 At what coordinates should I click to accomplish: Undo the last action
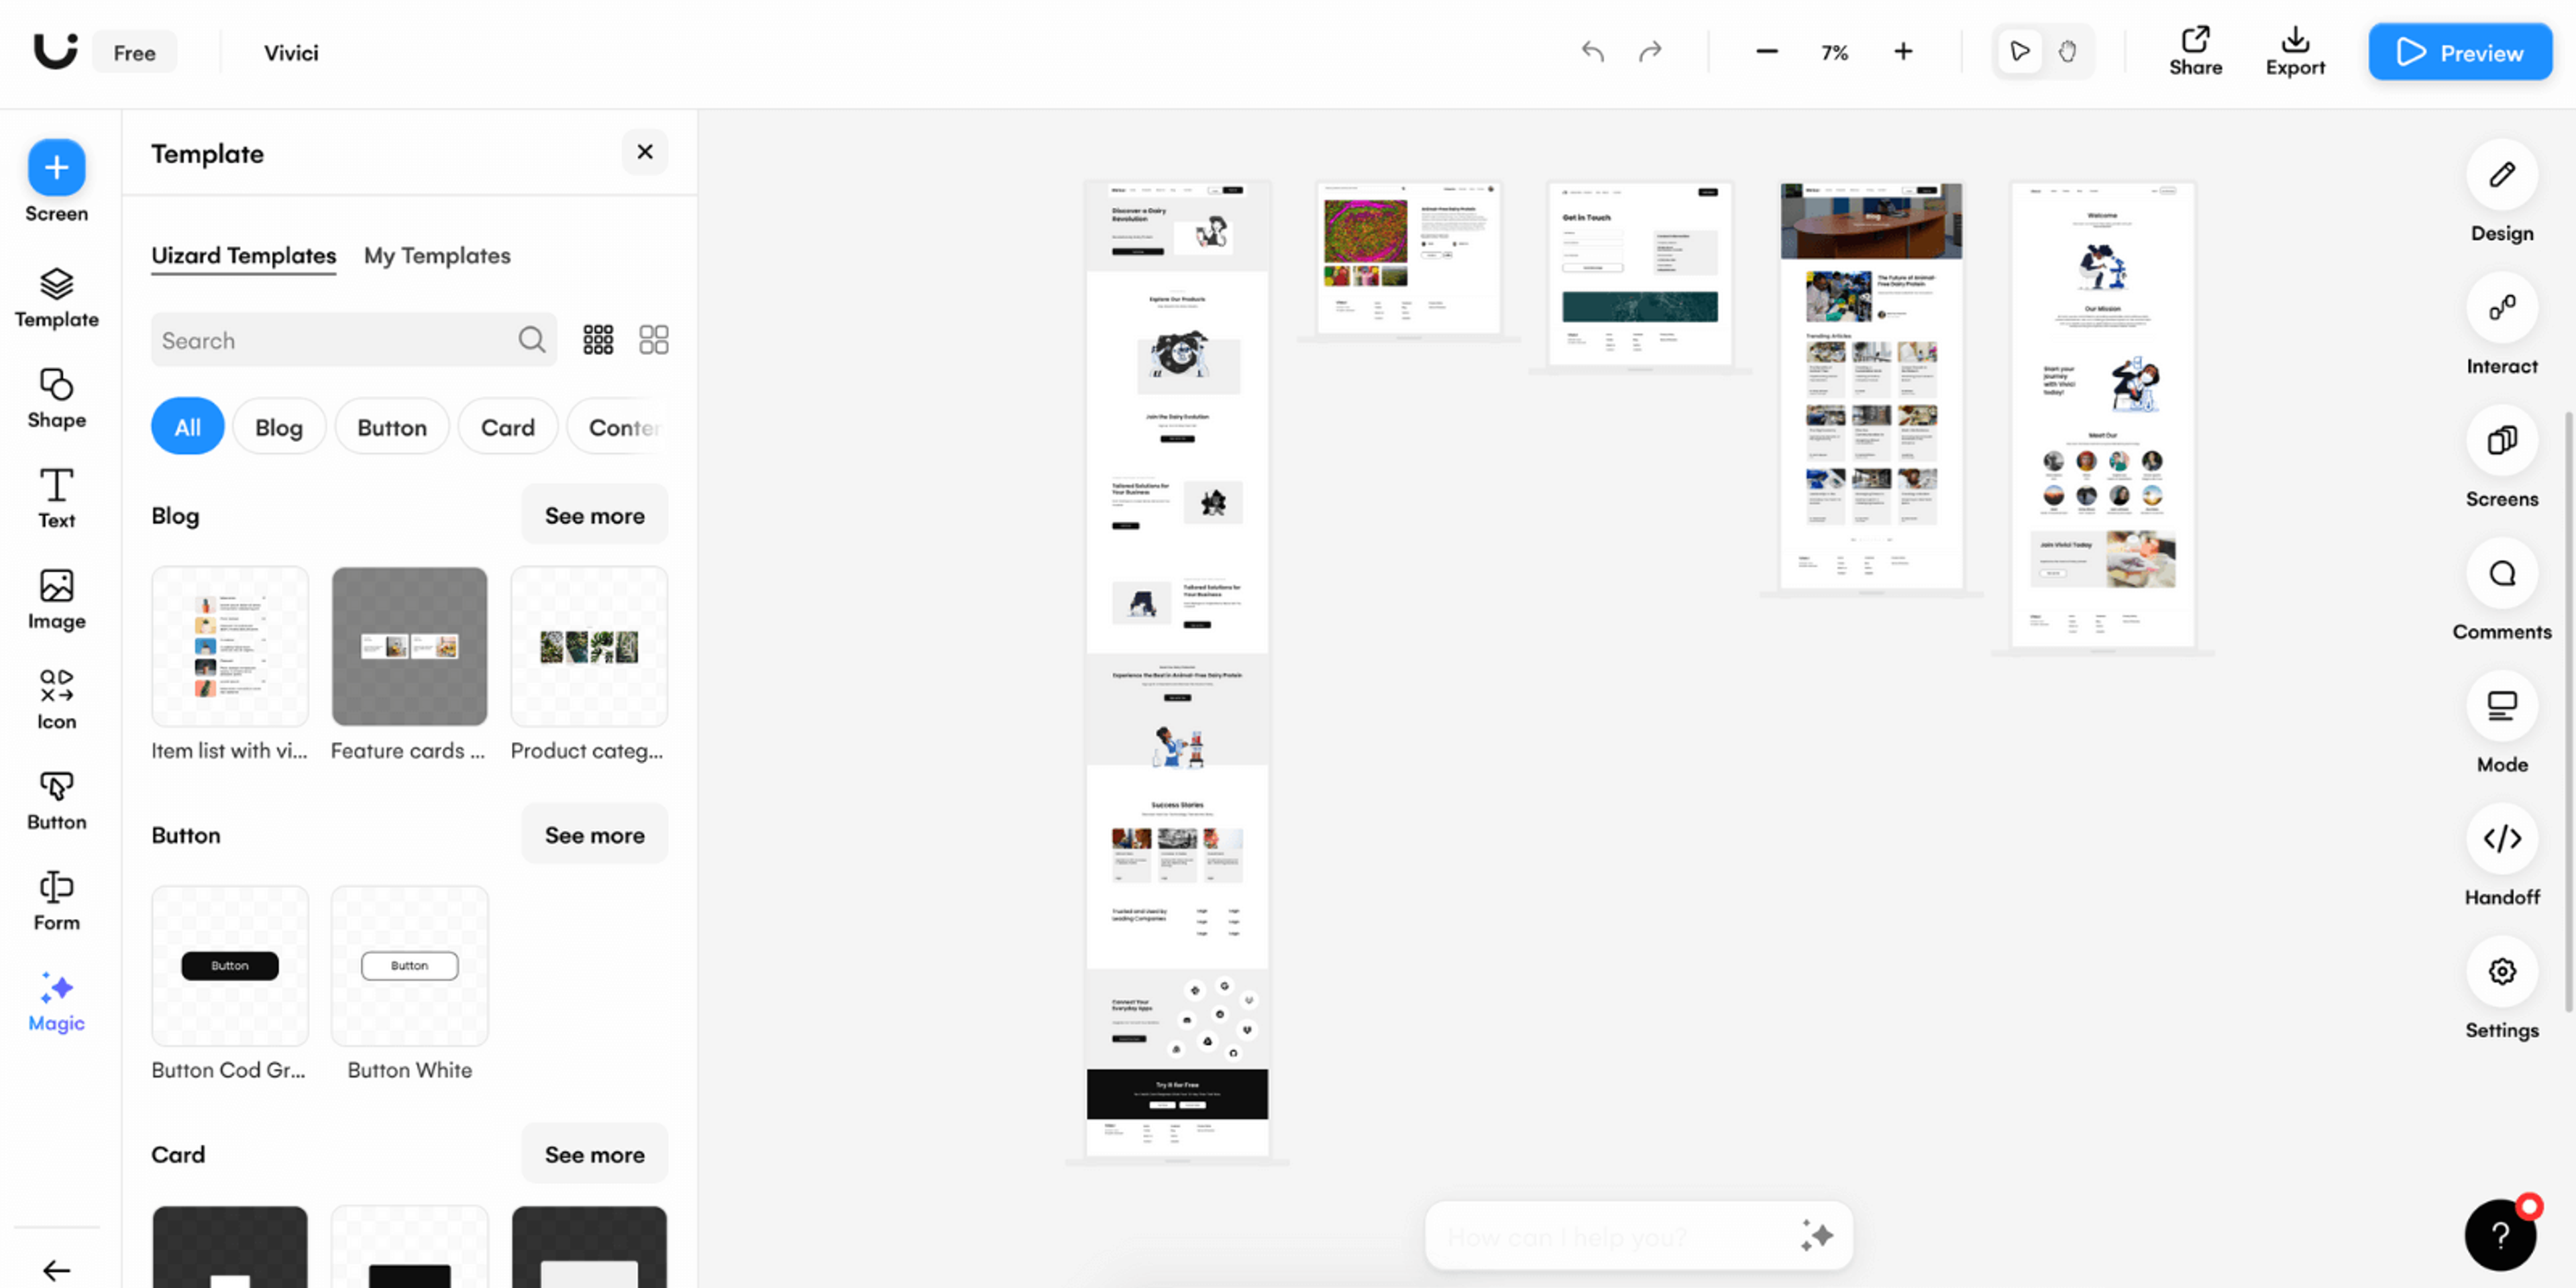(x=1592, y=51)
